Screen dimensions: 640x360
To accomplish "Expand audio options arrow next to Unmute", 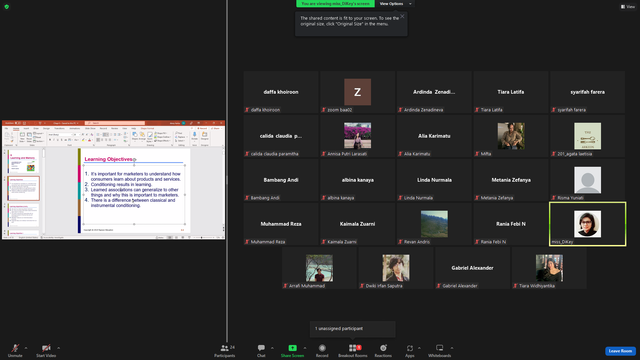I will [x=26, y=348].
